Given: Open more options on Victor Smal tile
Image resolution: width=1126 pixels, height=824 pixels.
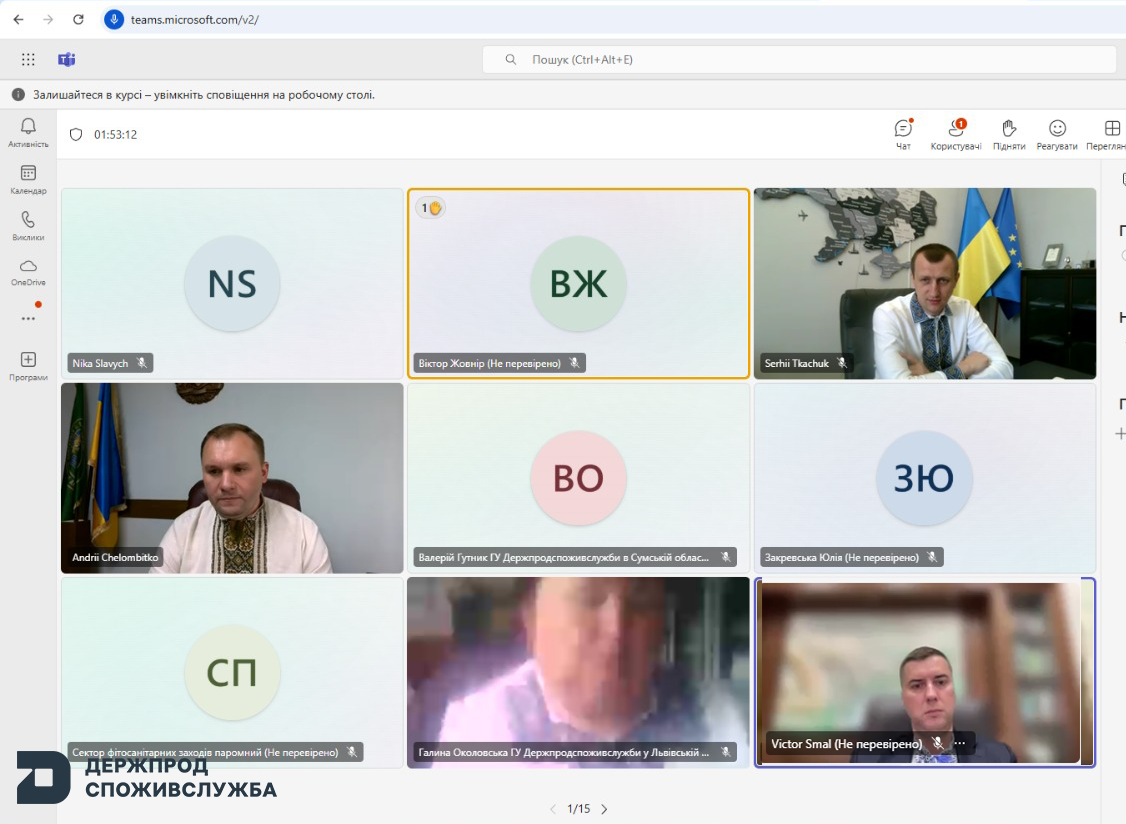Looking at the screenshot, I should point(960,744).
